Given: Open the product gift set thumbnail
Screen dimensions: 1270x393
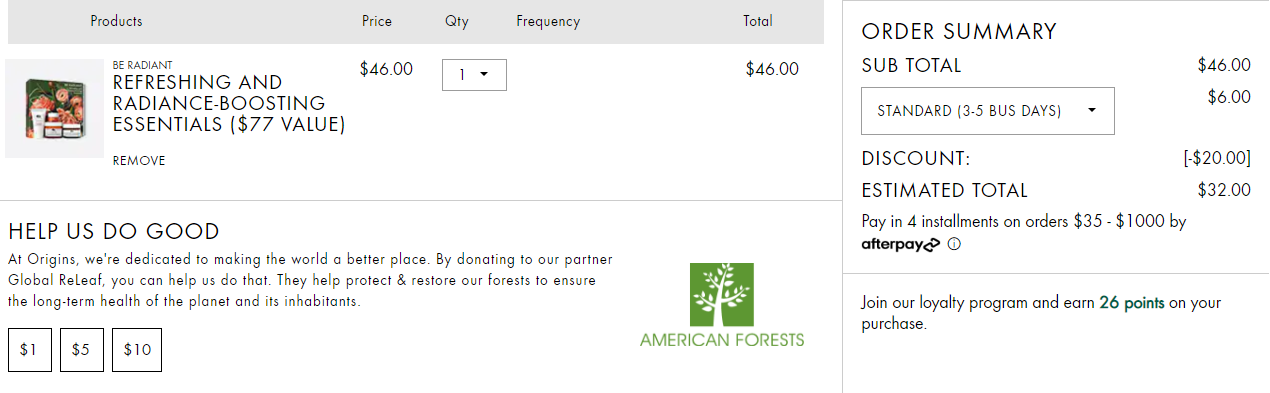Looking at the screenshot, I should pyautogui.click(x=54, y=108).
